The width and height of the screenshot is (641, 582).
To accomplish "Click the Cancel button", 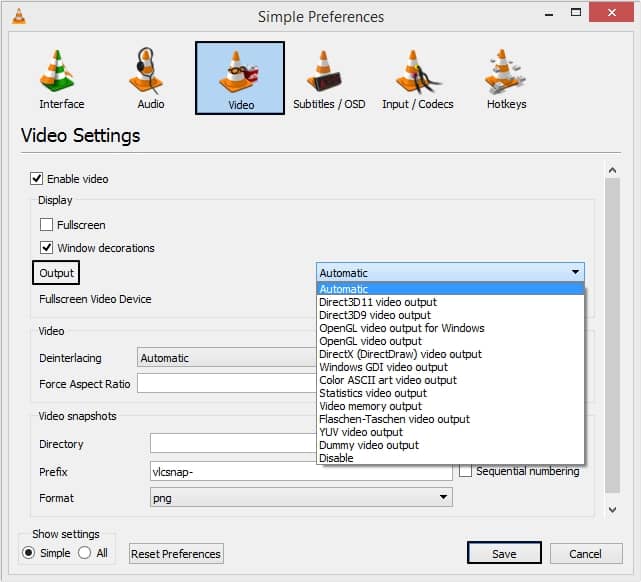I will [x=586, y=554].
